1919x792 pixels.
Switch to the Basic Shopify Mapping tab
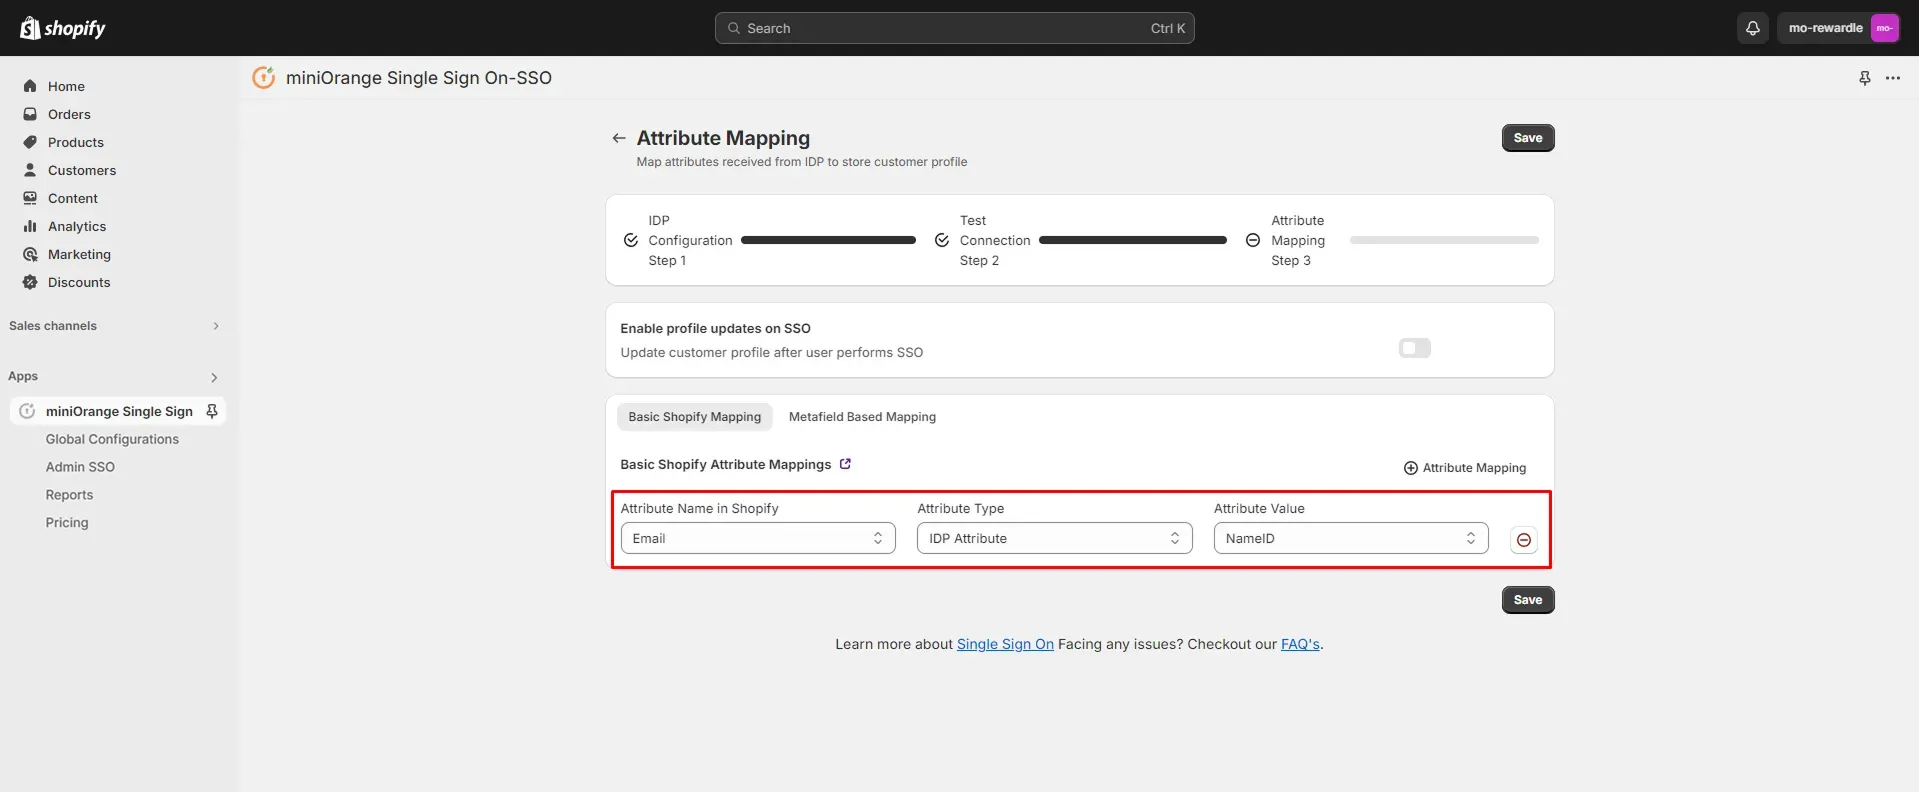coord(695,417)
